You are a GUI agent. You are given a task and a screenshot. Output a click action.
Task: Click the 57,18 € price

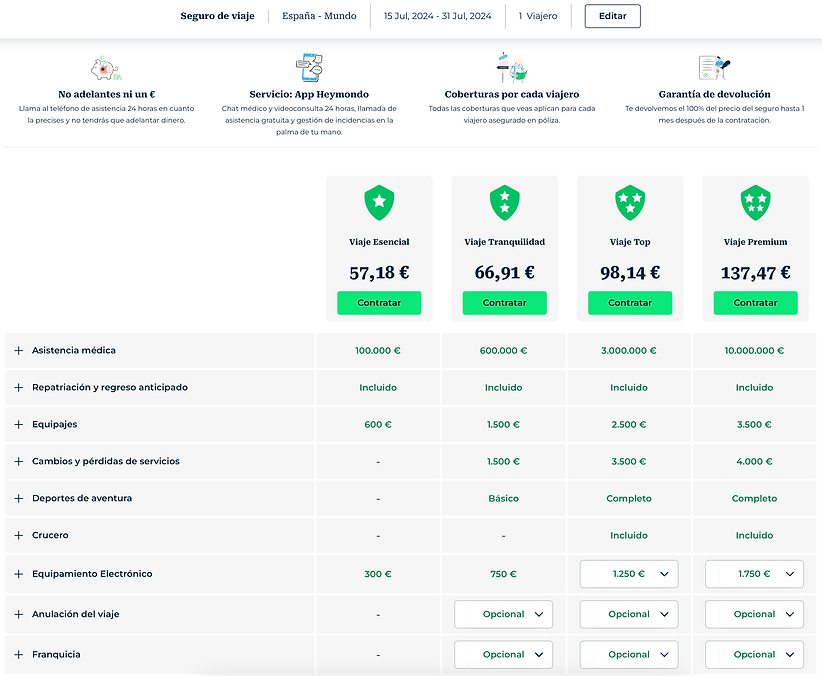[x=379, y=273]
